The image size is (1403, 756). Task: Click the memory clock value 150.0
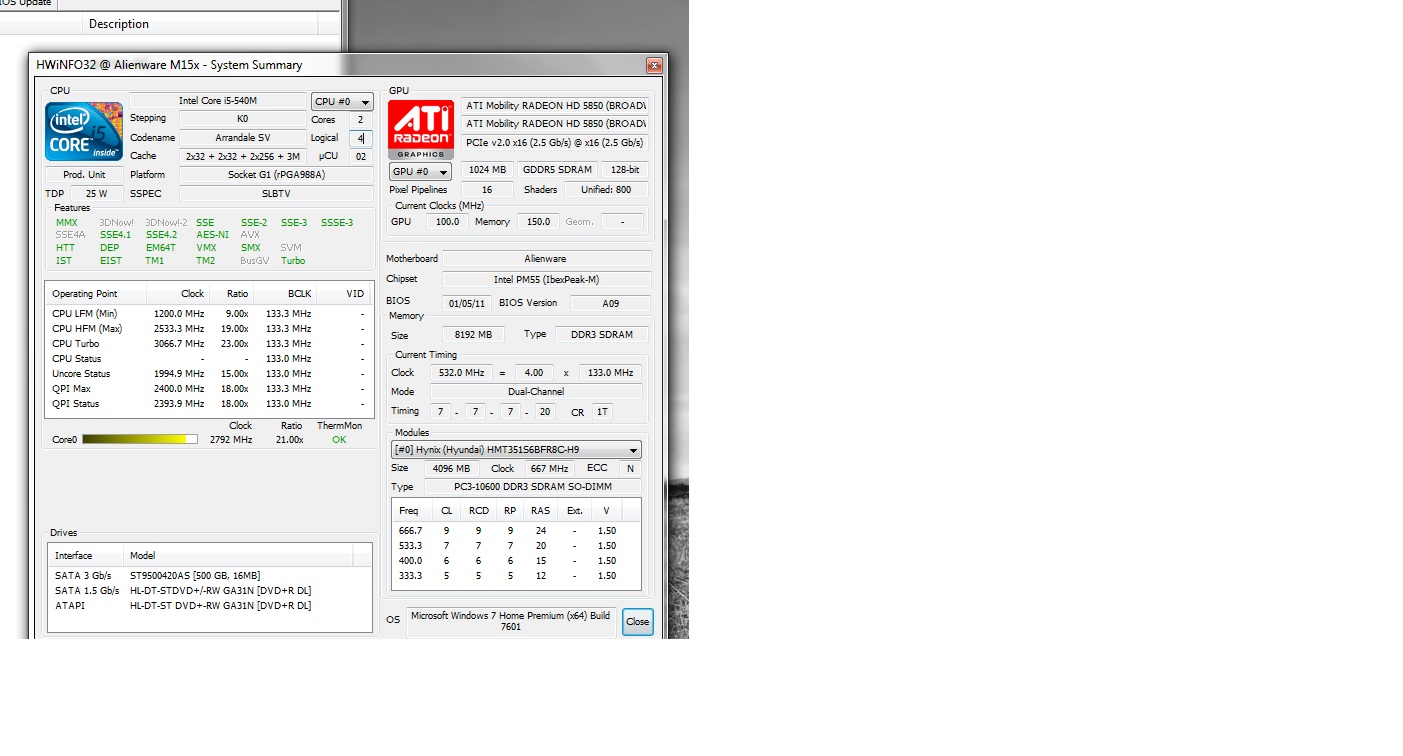(538, 222)
